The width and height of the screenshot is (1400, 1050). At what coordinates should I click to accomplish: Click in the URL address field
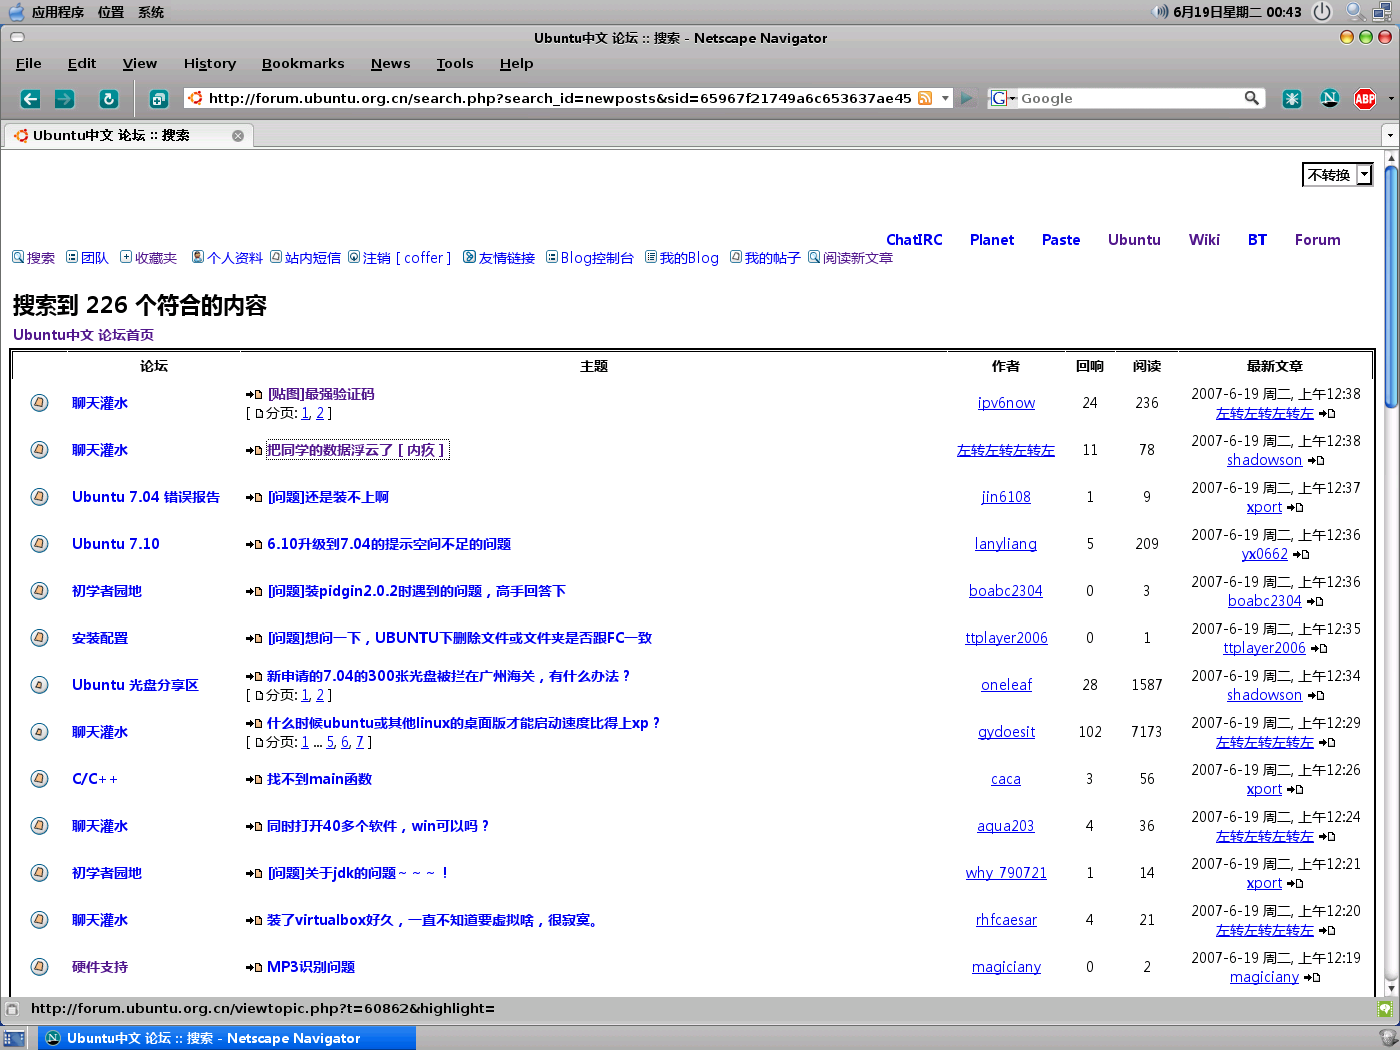point(560,98)
